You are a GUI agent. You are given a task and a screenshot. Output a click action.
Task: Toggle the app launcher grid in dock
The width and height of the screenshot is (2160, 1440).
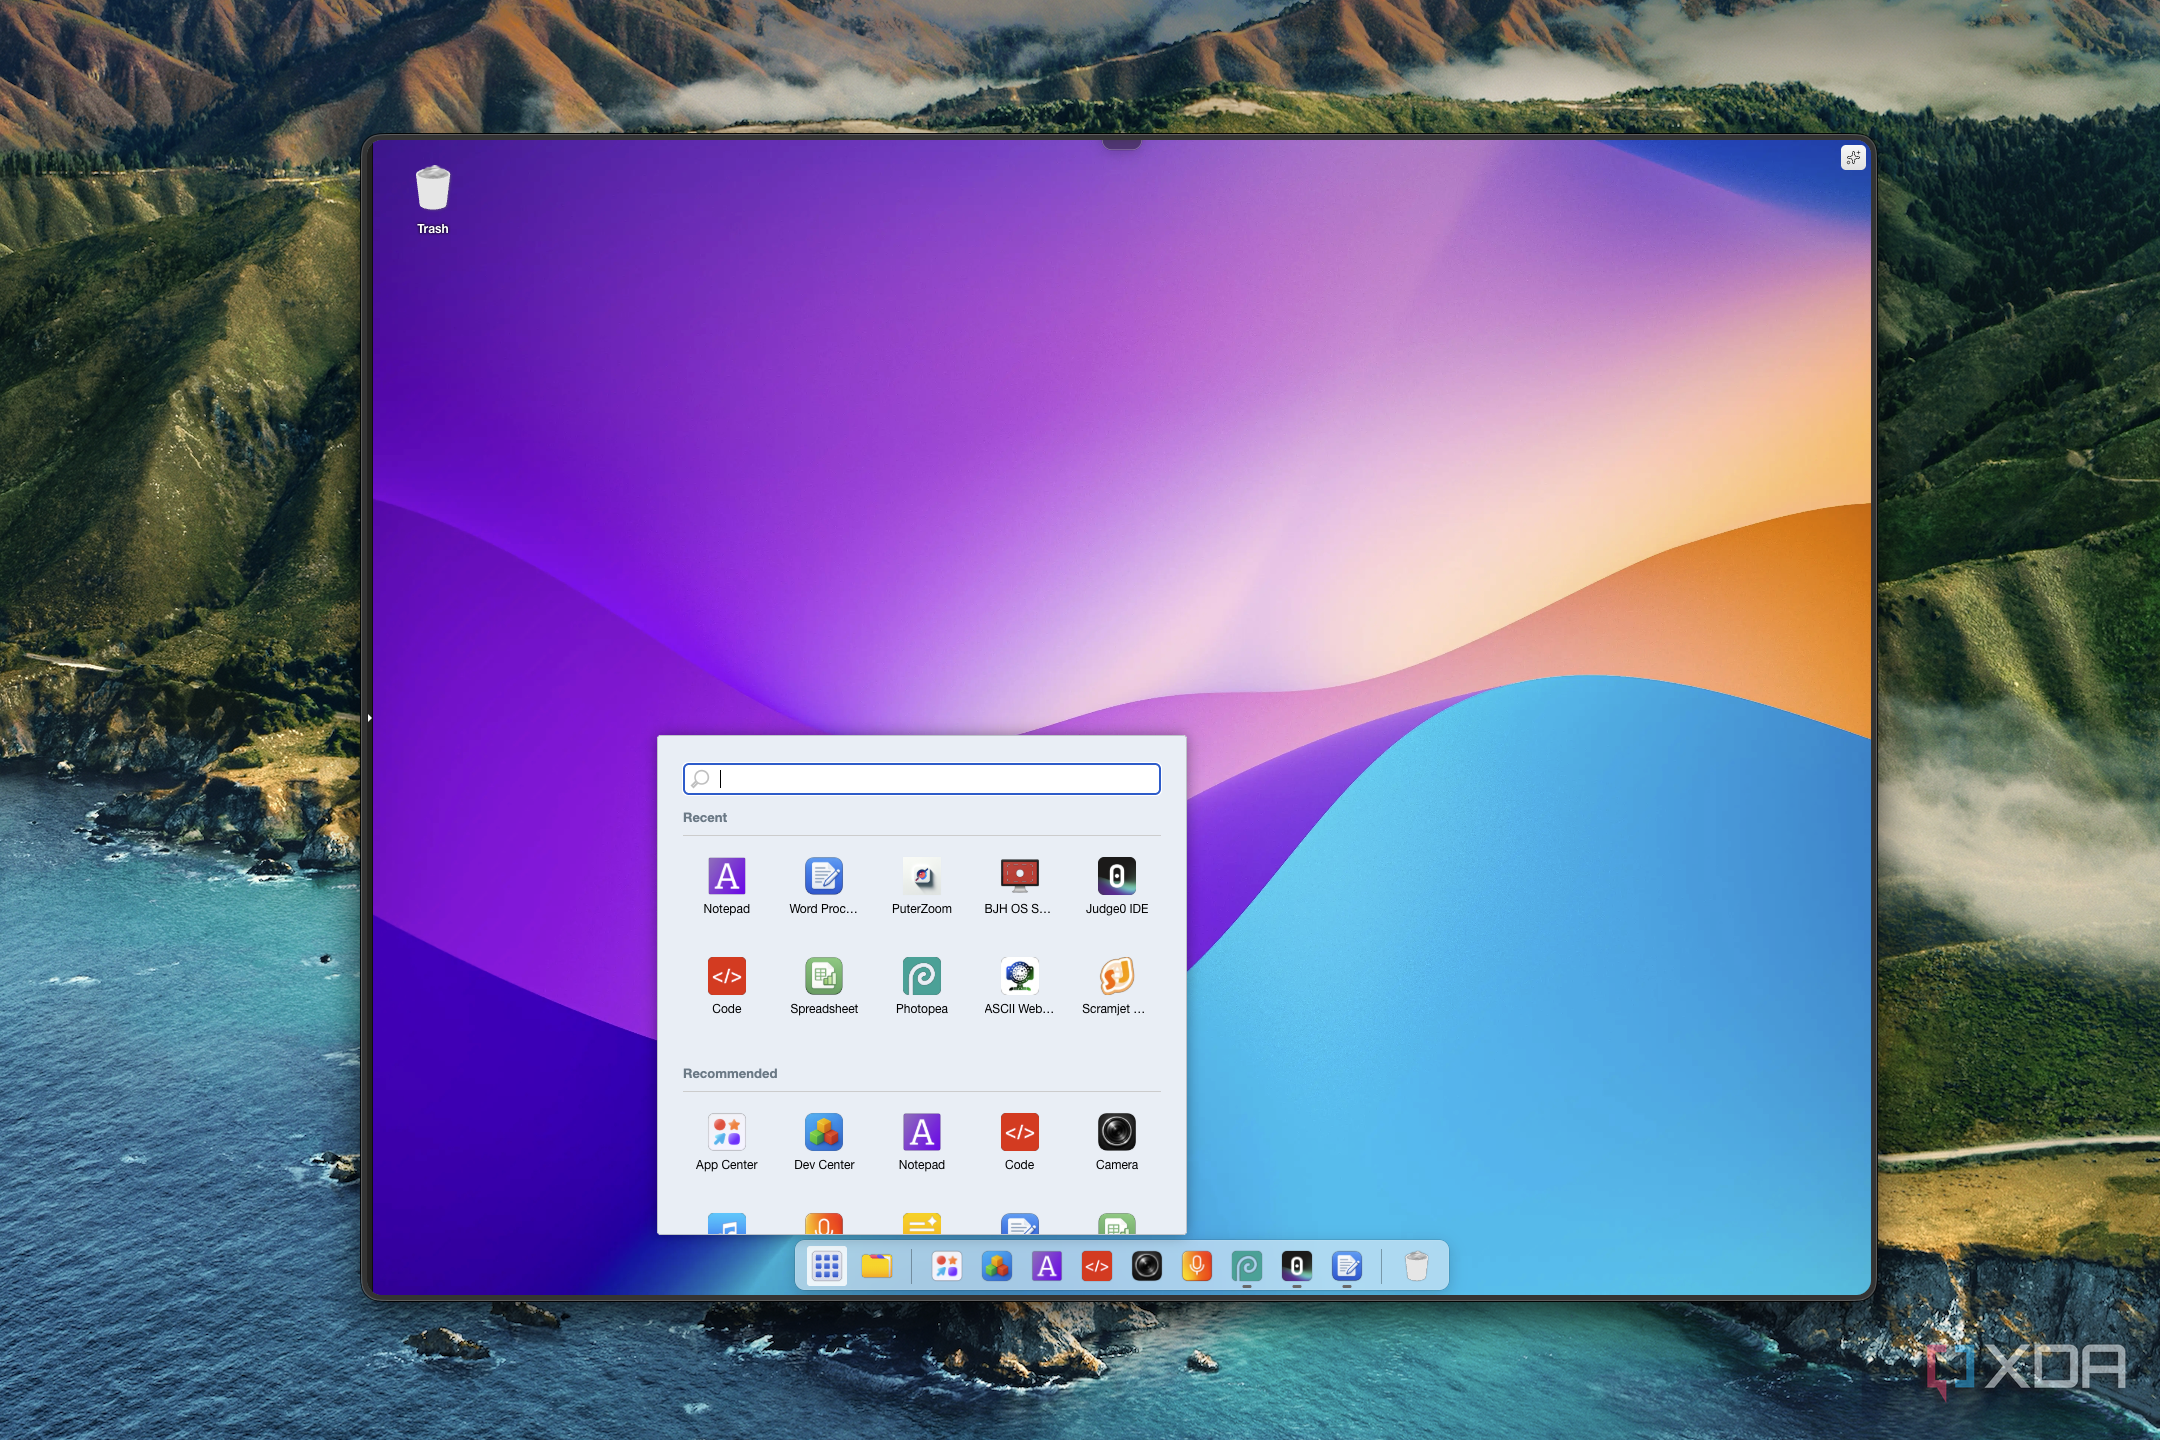[826, 1267]
